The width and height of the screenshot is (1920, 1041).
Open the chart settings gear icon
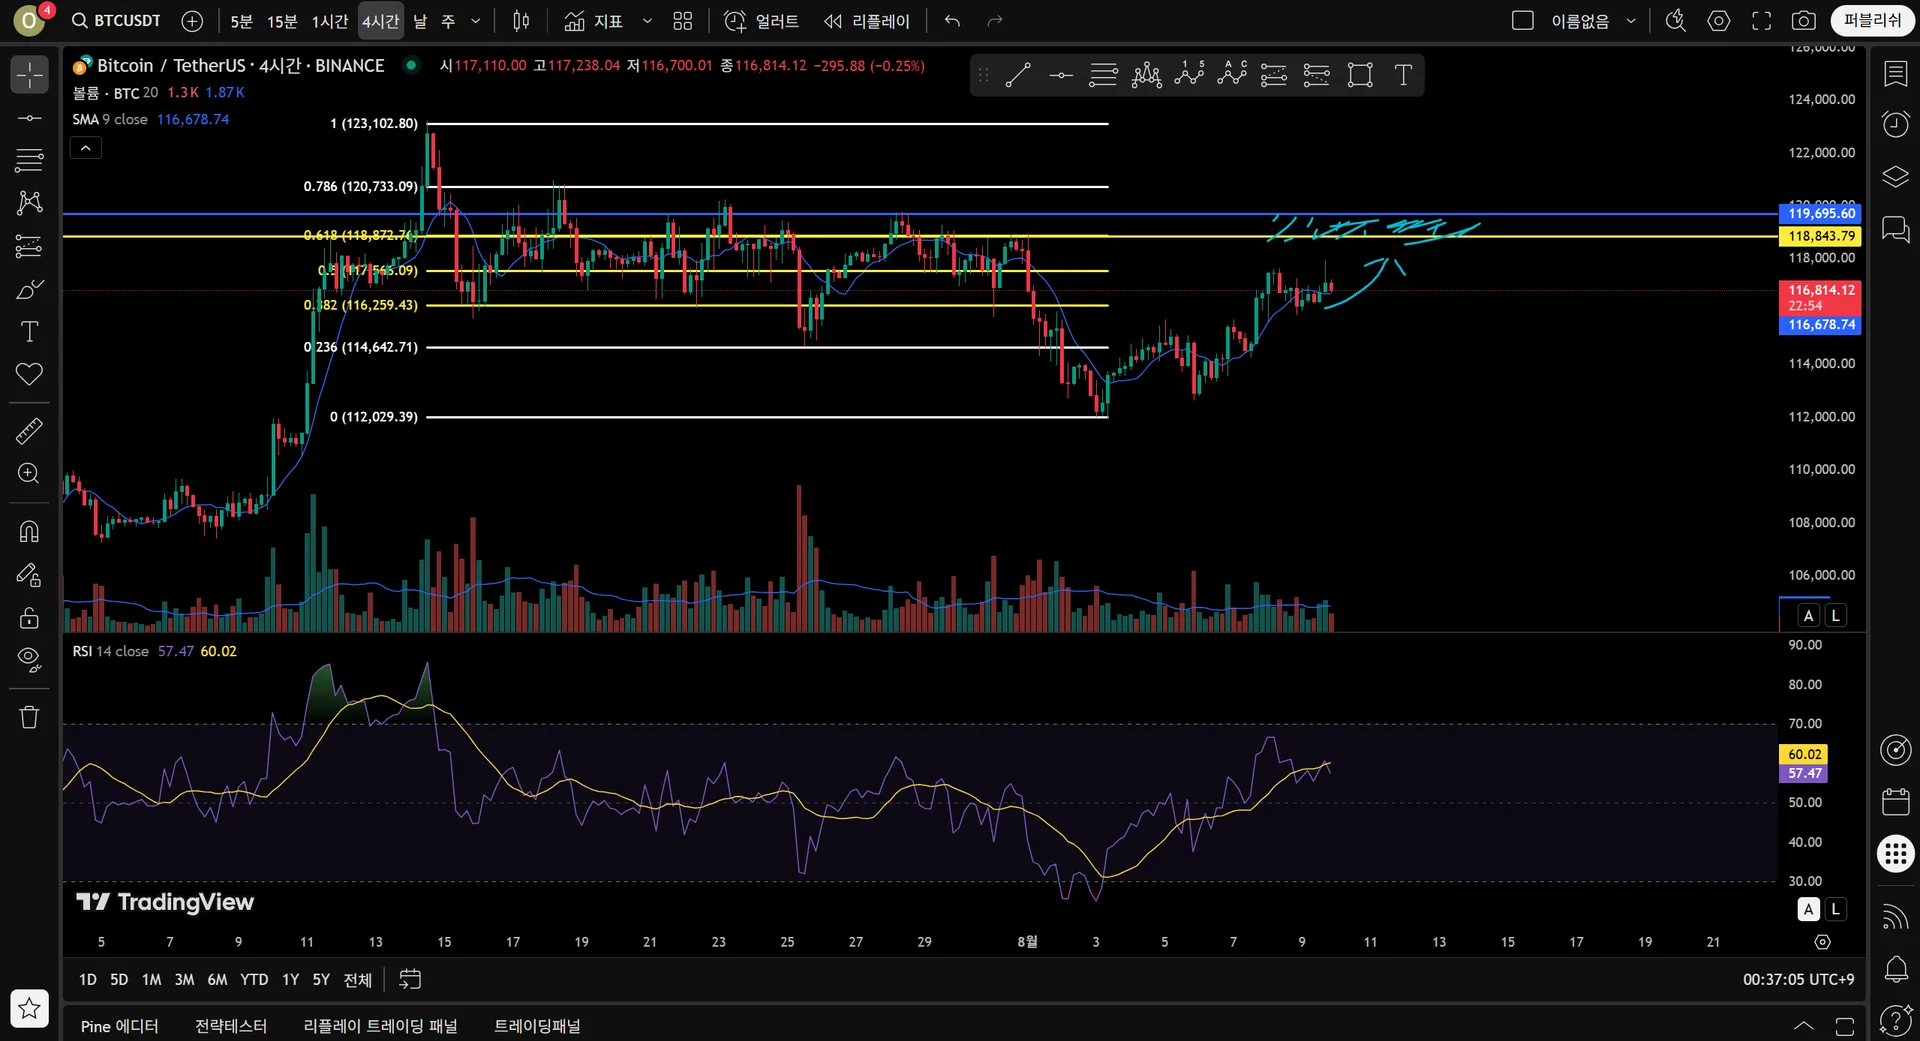coord(1718,21)
